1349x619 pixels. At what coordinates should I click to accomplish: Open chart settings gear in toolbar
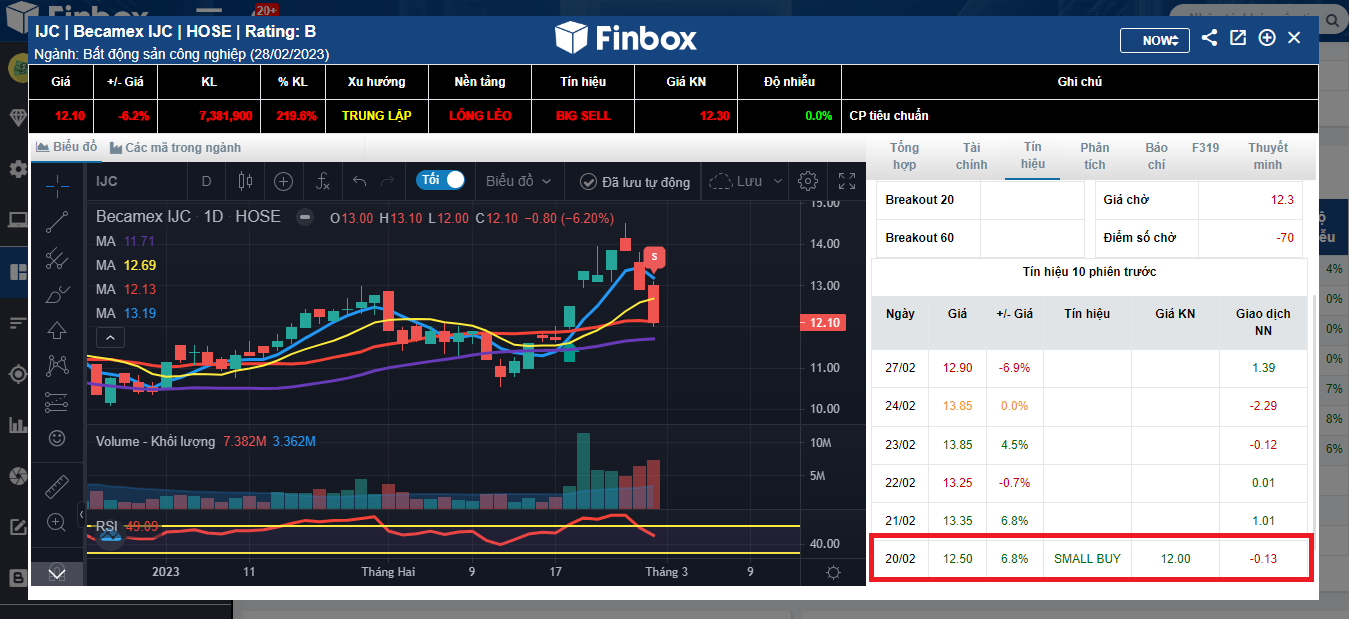[808, 181]
